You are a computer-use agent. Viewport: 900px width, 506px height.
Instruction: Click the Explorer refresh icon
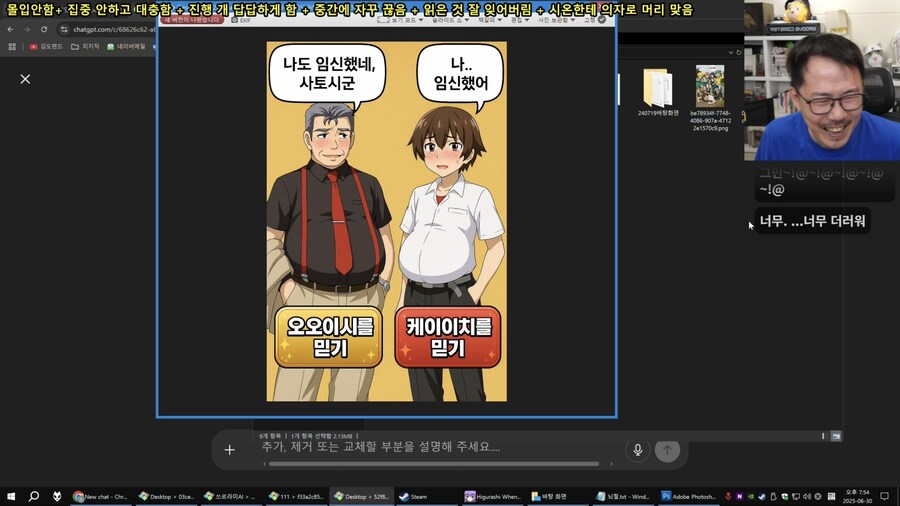click(x=739, y=53)
